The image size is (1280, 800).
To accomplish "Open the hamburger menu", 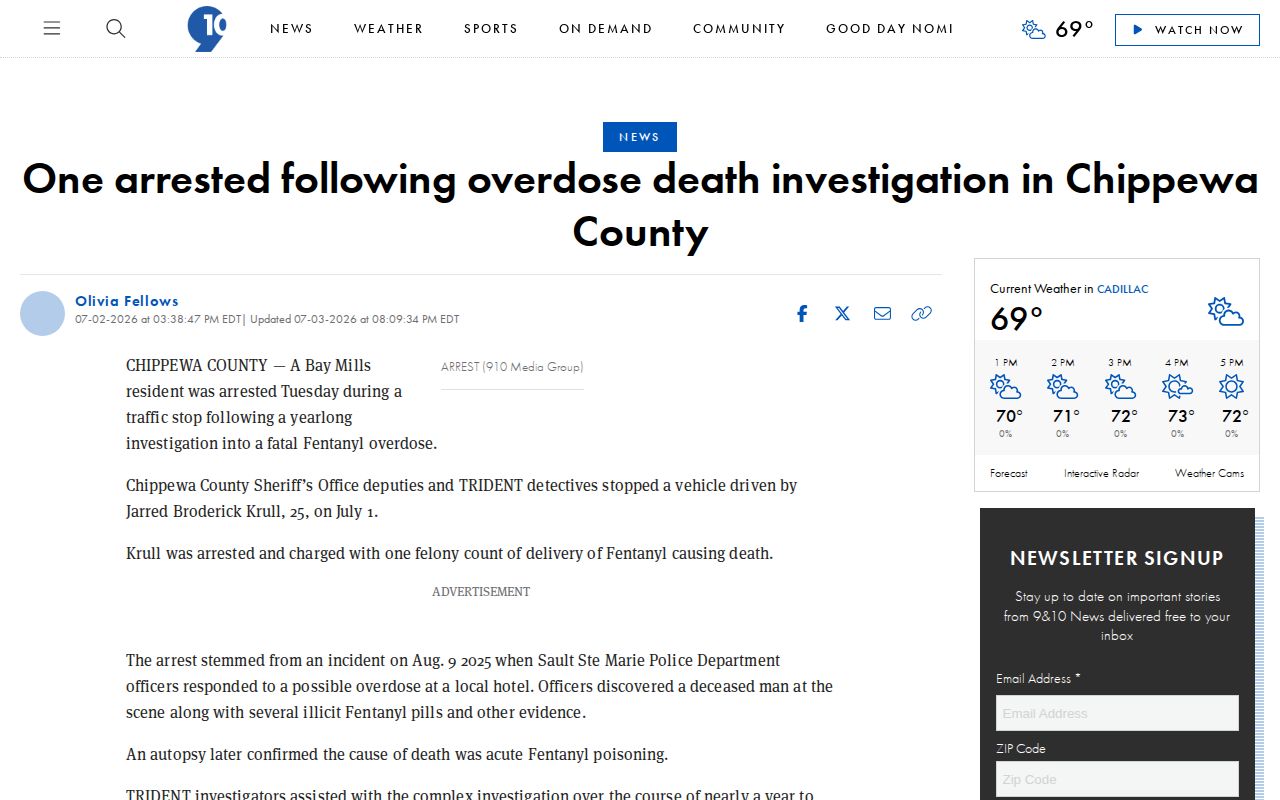I will coord(52,29).
